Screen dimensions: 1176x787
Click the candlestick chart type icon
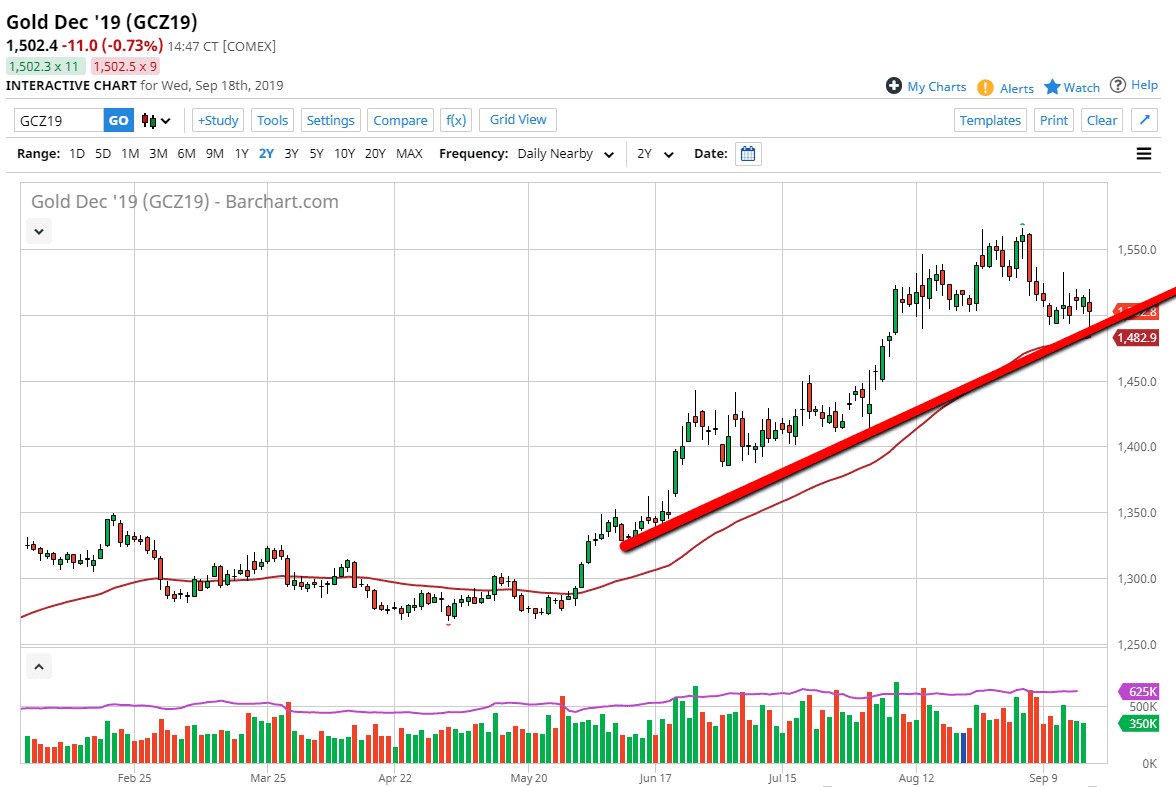point(150,121)
